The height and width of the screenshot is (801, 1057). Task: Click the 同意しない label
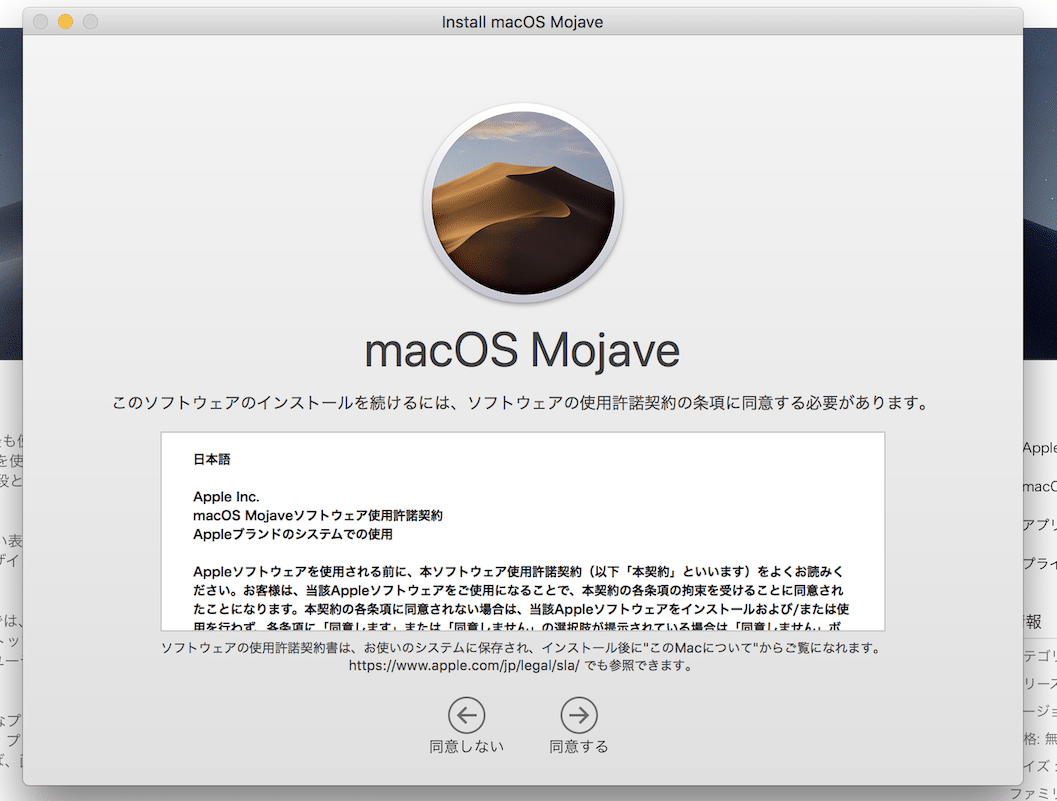tap(466, 746)
